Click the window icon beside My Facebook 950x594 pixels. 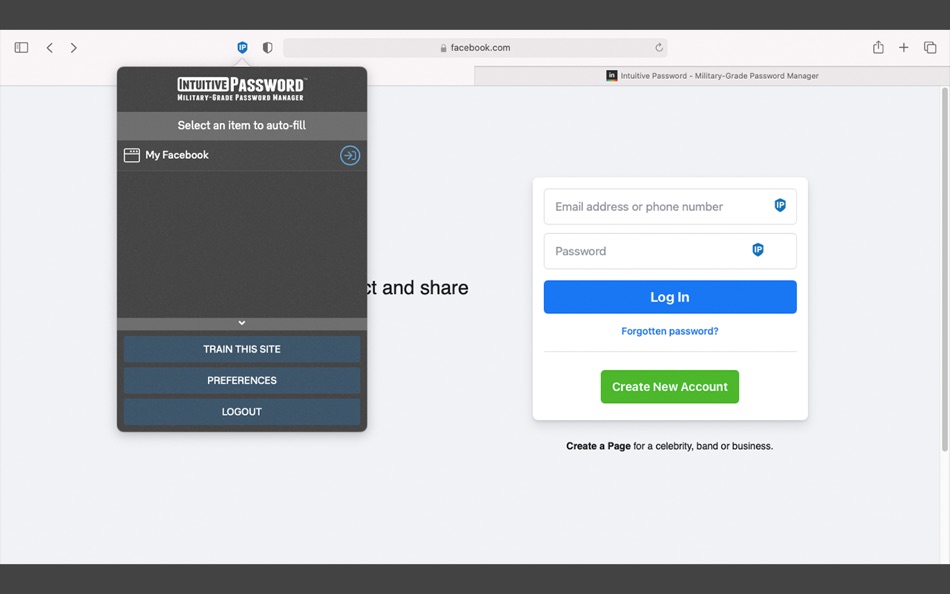131,155
